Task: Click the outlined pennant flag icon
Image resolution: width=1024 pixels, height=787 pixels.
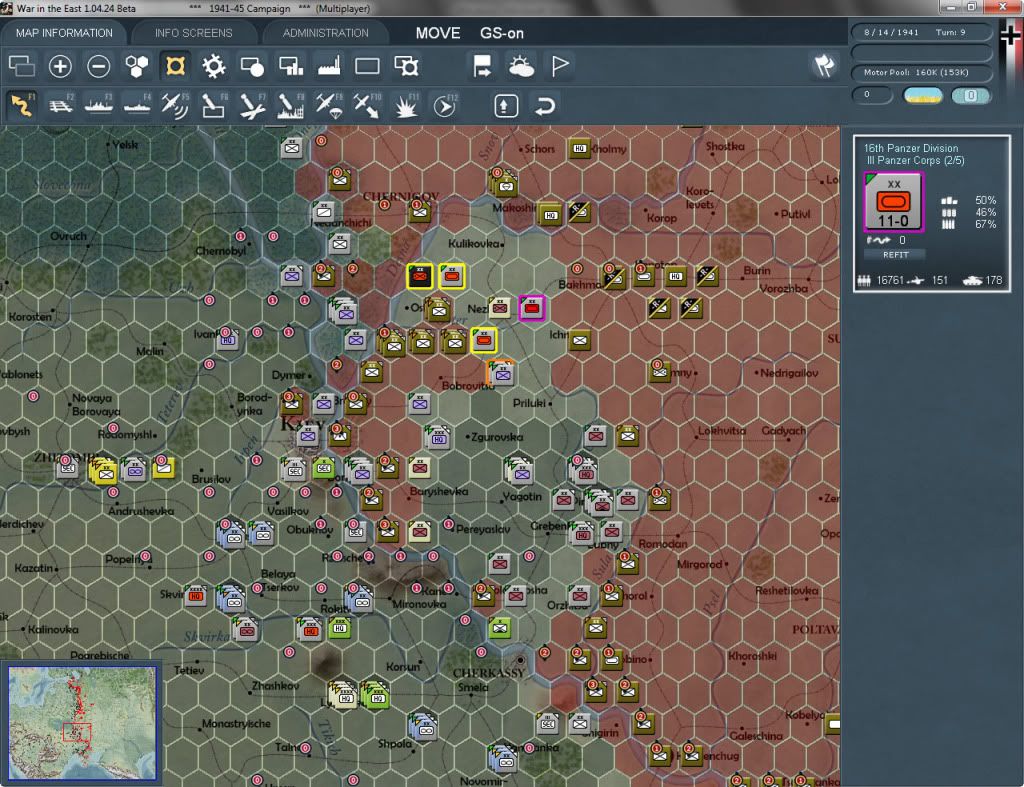Action: [x=560, y=66]
